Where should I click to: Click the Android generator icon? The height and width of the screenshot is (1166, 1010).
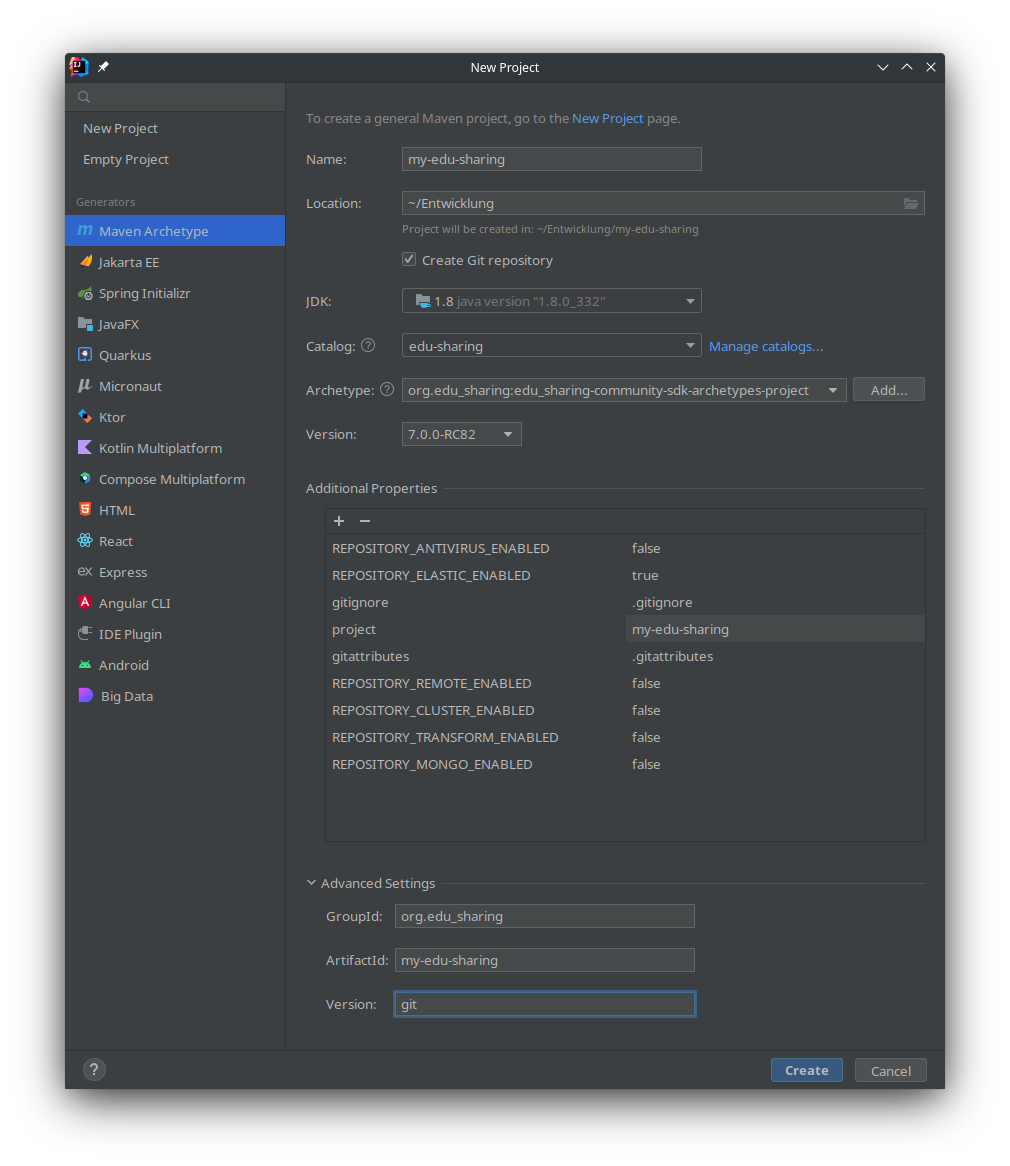(85, 666)
